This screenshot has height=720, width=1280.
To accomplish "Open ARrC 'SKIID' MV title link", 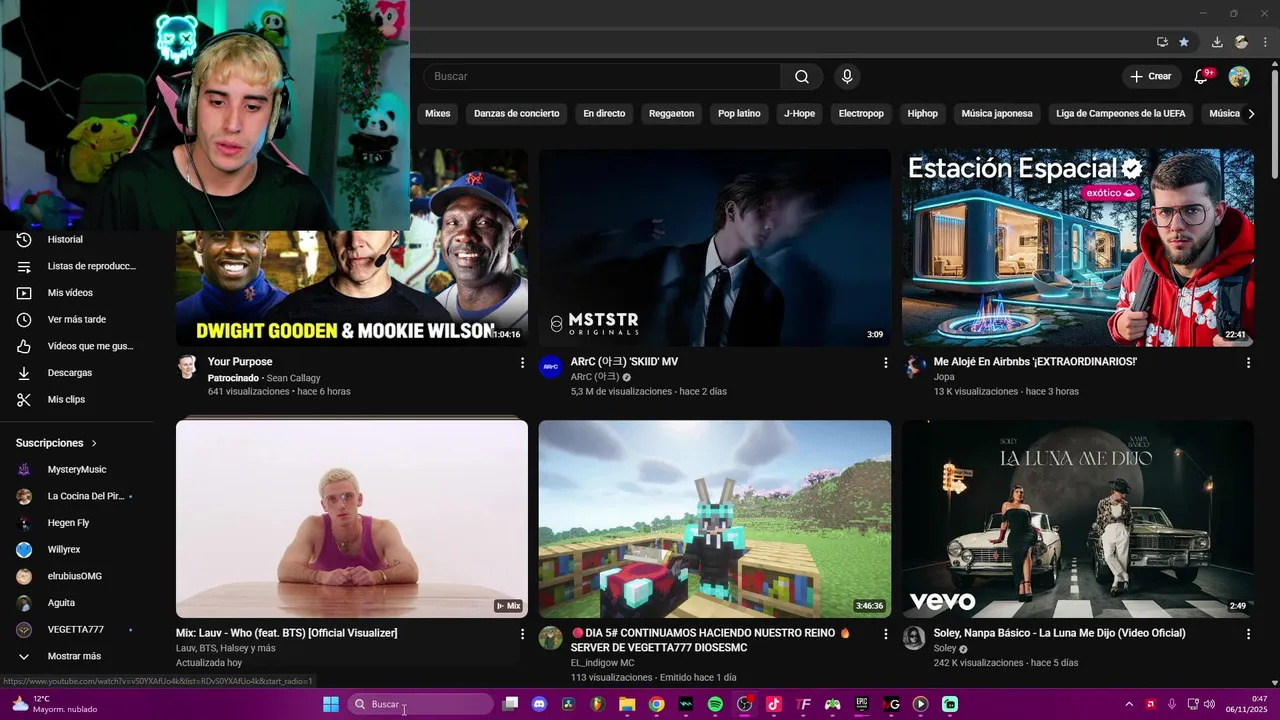I will tap(624, 362).
